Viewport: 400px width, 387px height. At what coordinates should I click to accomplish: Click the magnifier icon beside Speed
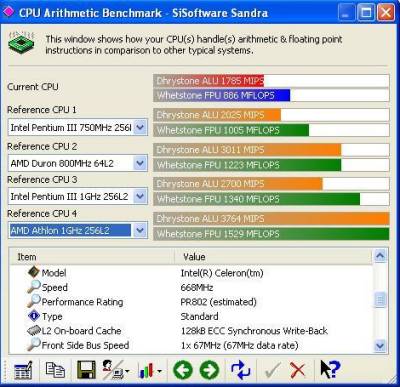pos(34,287)
